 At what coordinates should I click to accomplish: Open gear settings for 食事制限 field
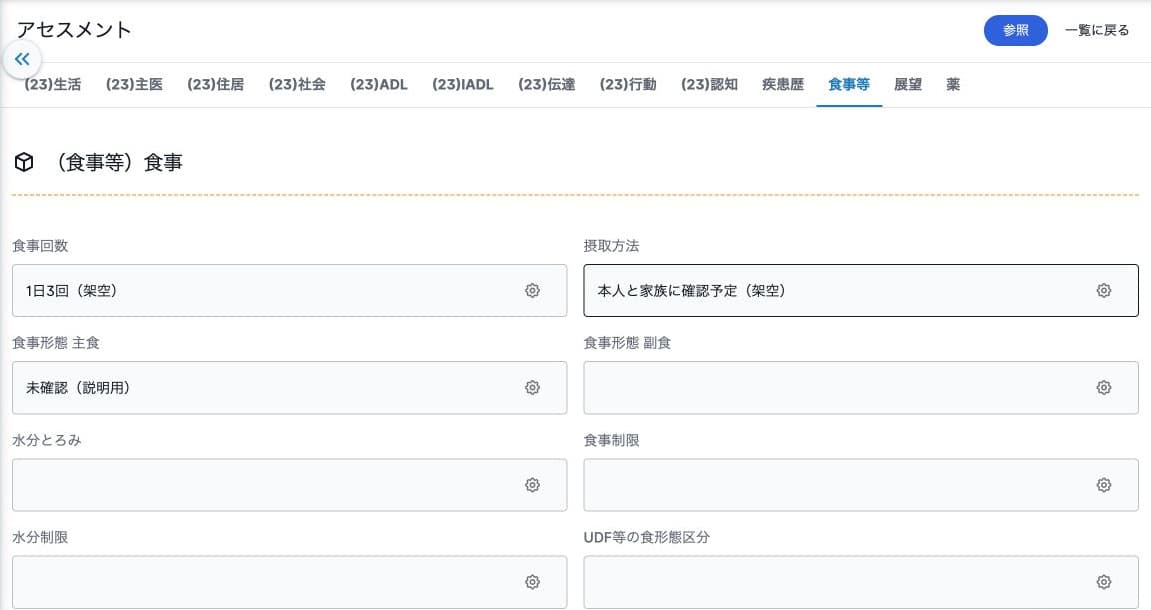click(1103, 485)
